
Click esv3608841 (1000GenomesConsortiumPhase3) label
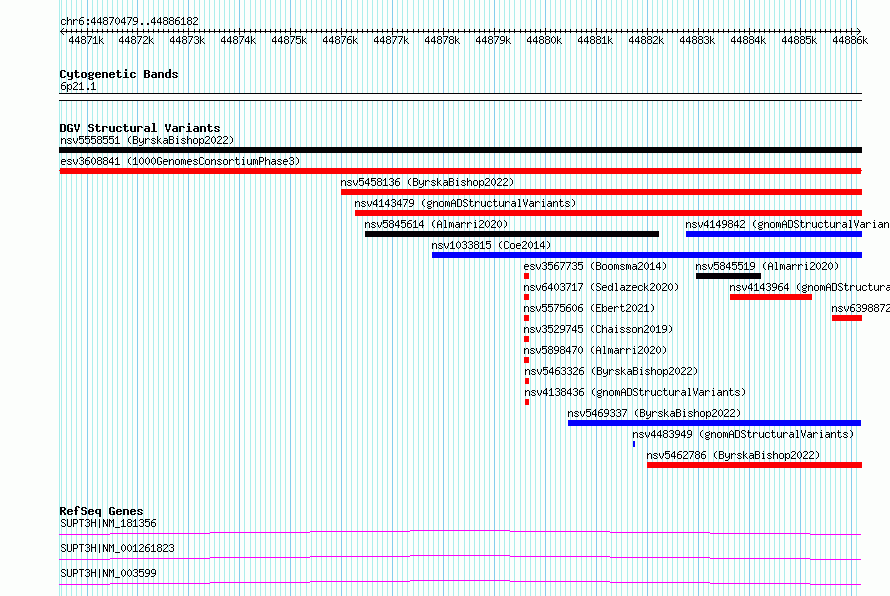coord(180,161)
